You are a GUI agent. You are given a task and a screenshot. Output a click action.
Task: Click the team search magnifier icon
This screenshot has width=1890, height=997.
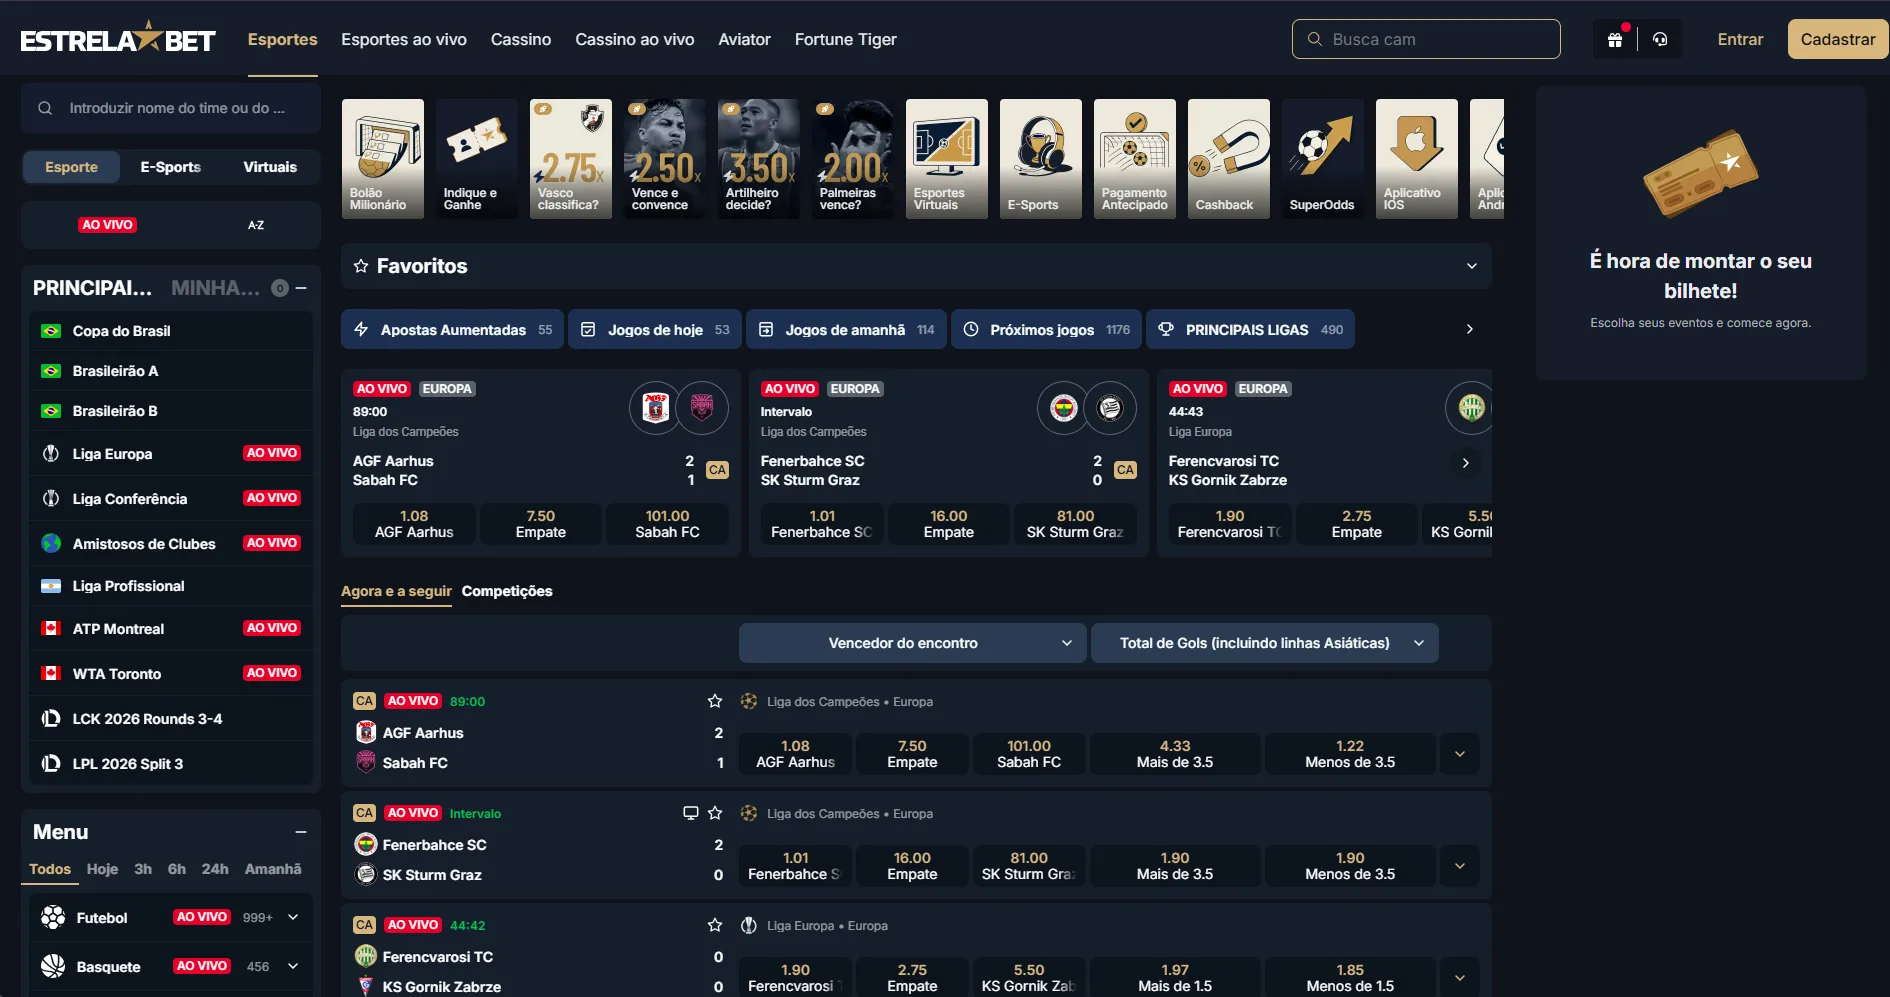coord(45,108)
